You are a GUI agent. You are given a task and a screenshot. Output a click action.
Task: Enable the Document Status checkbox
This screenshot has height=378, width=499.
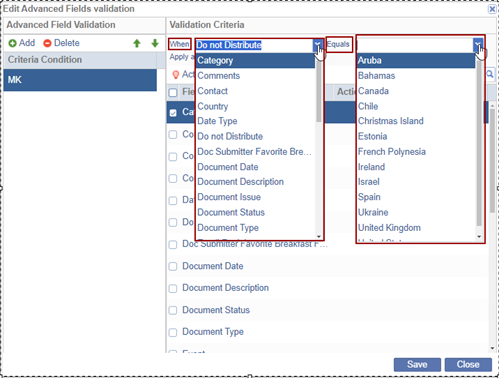(x=173, y=310)
